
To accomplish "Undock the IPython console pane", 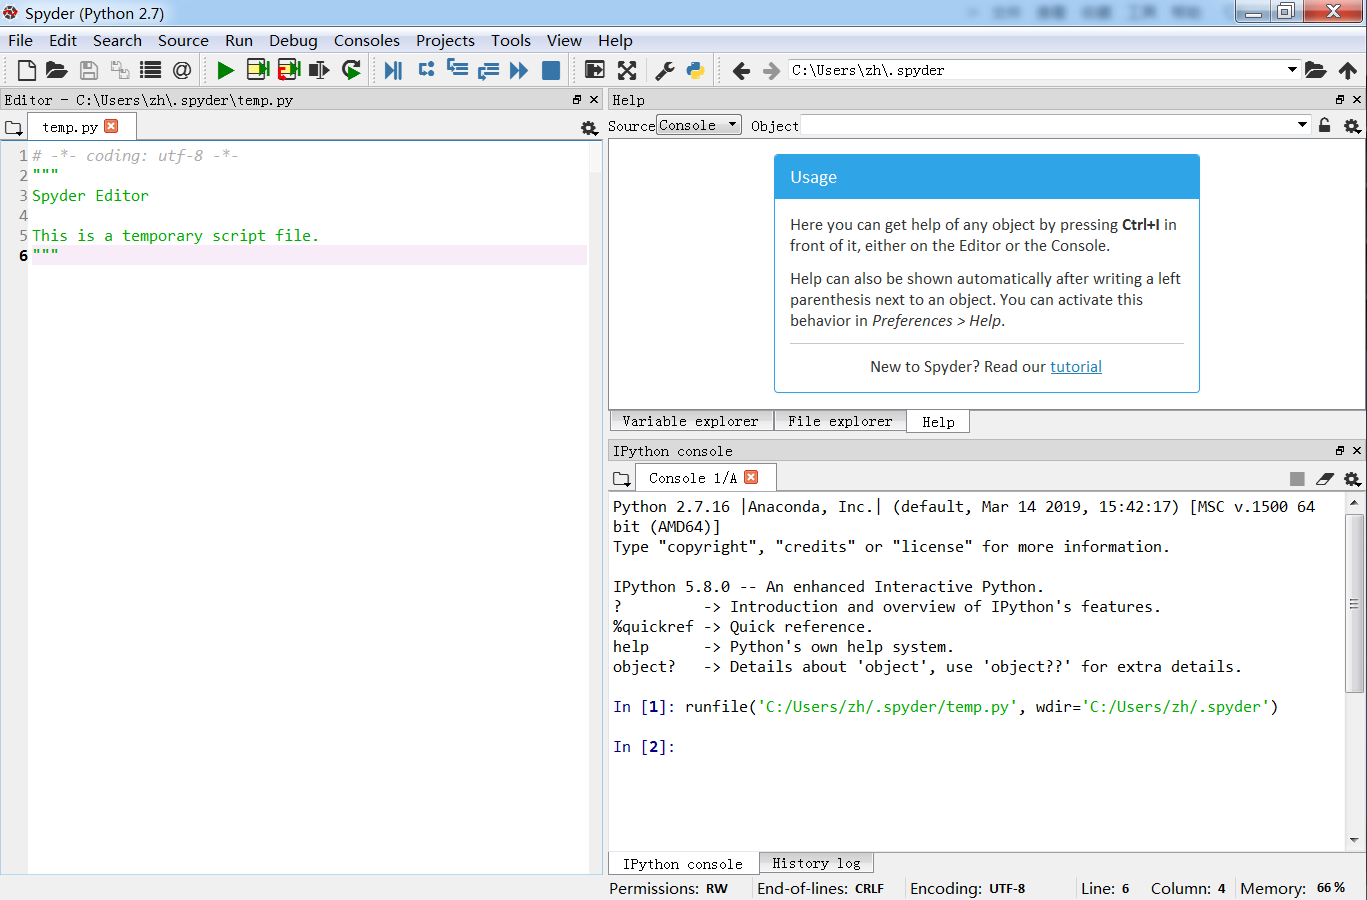I will [1340, 451].
